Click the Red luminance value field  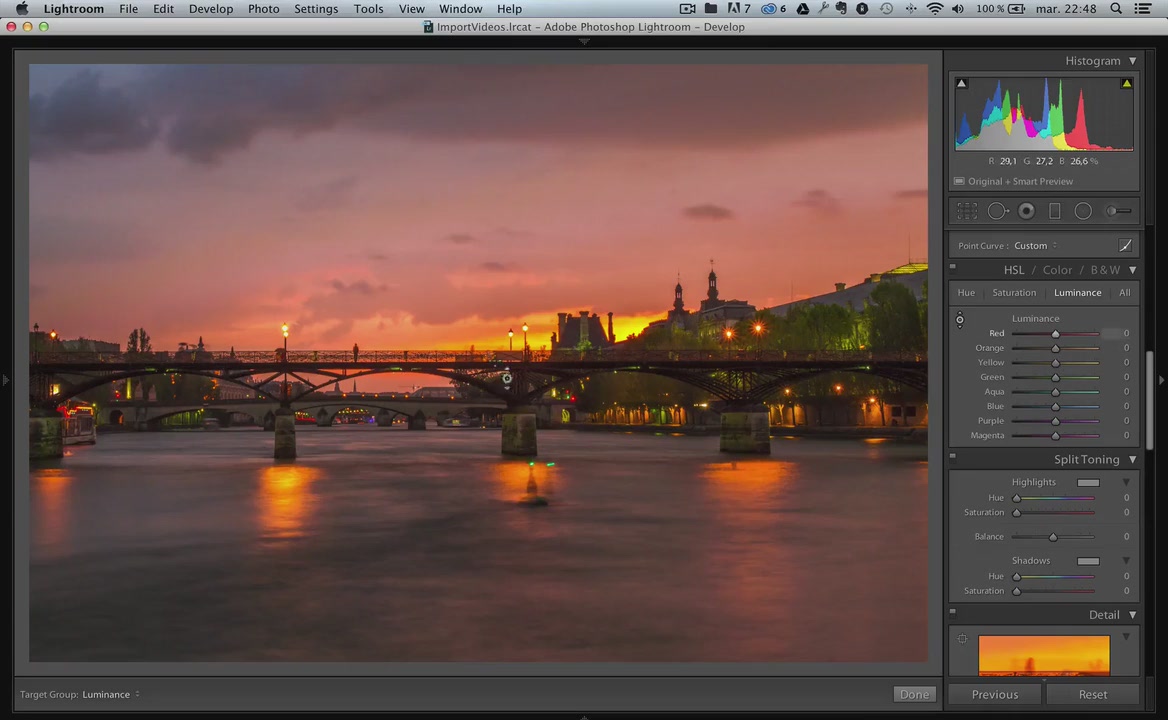tap(1117, 334)
